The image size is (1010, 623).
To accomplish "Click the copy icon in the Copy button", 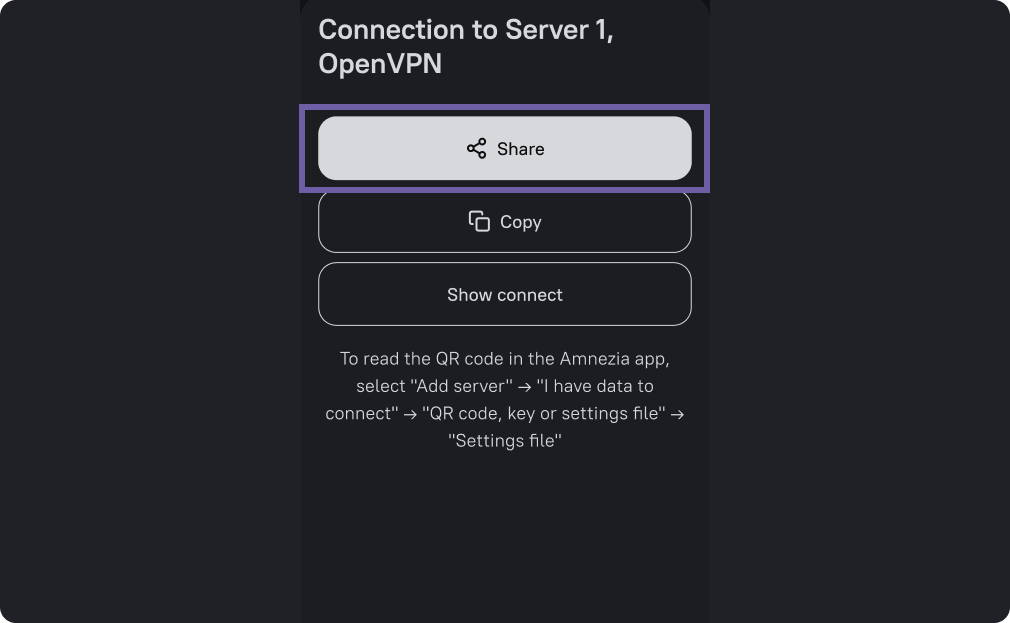I will [479, 221].
